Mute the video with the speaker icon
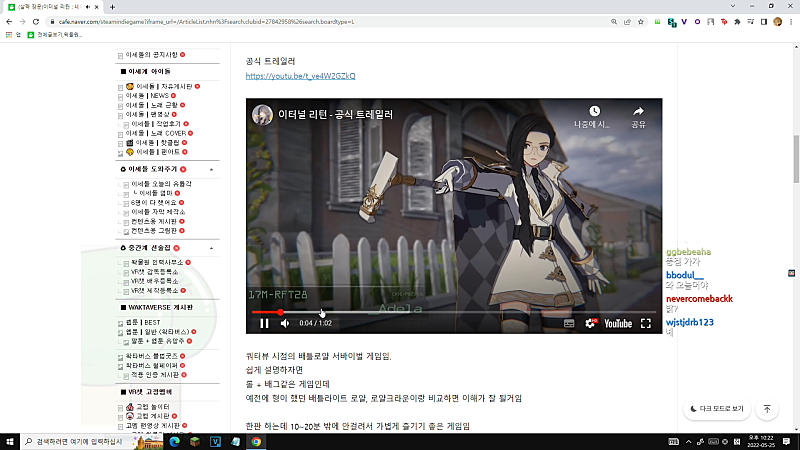 click(285, 323)
